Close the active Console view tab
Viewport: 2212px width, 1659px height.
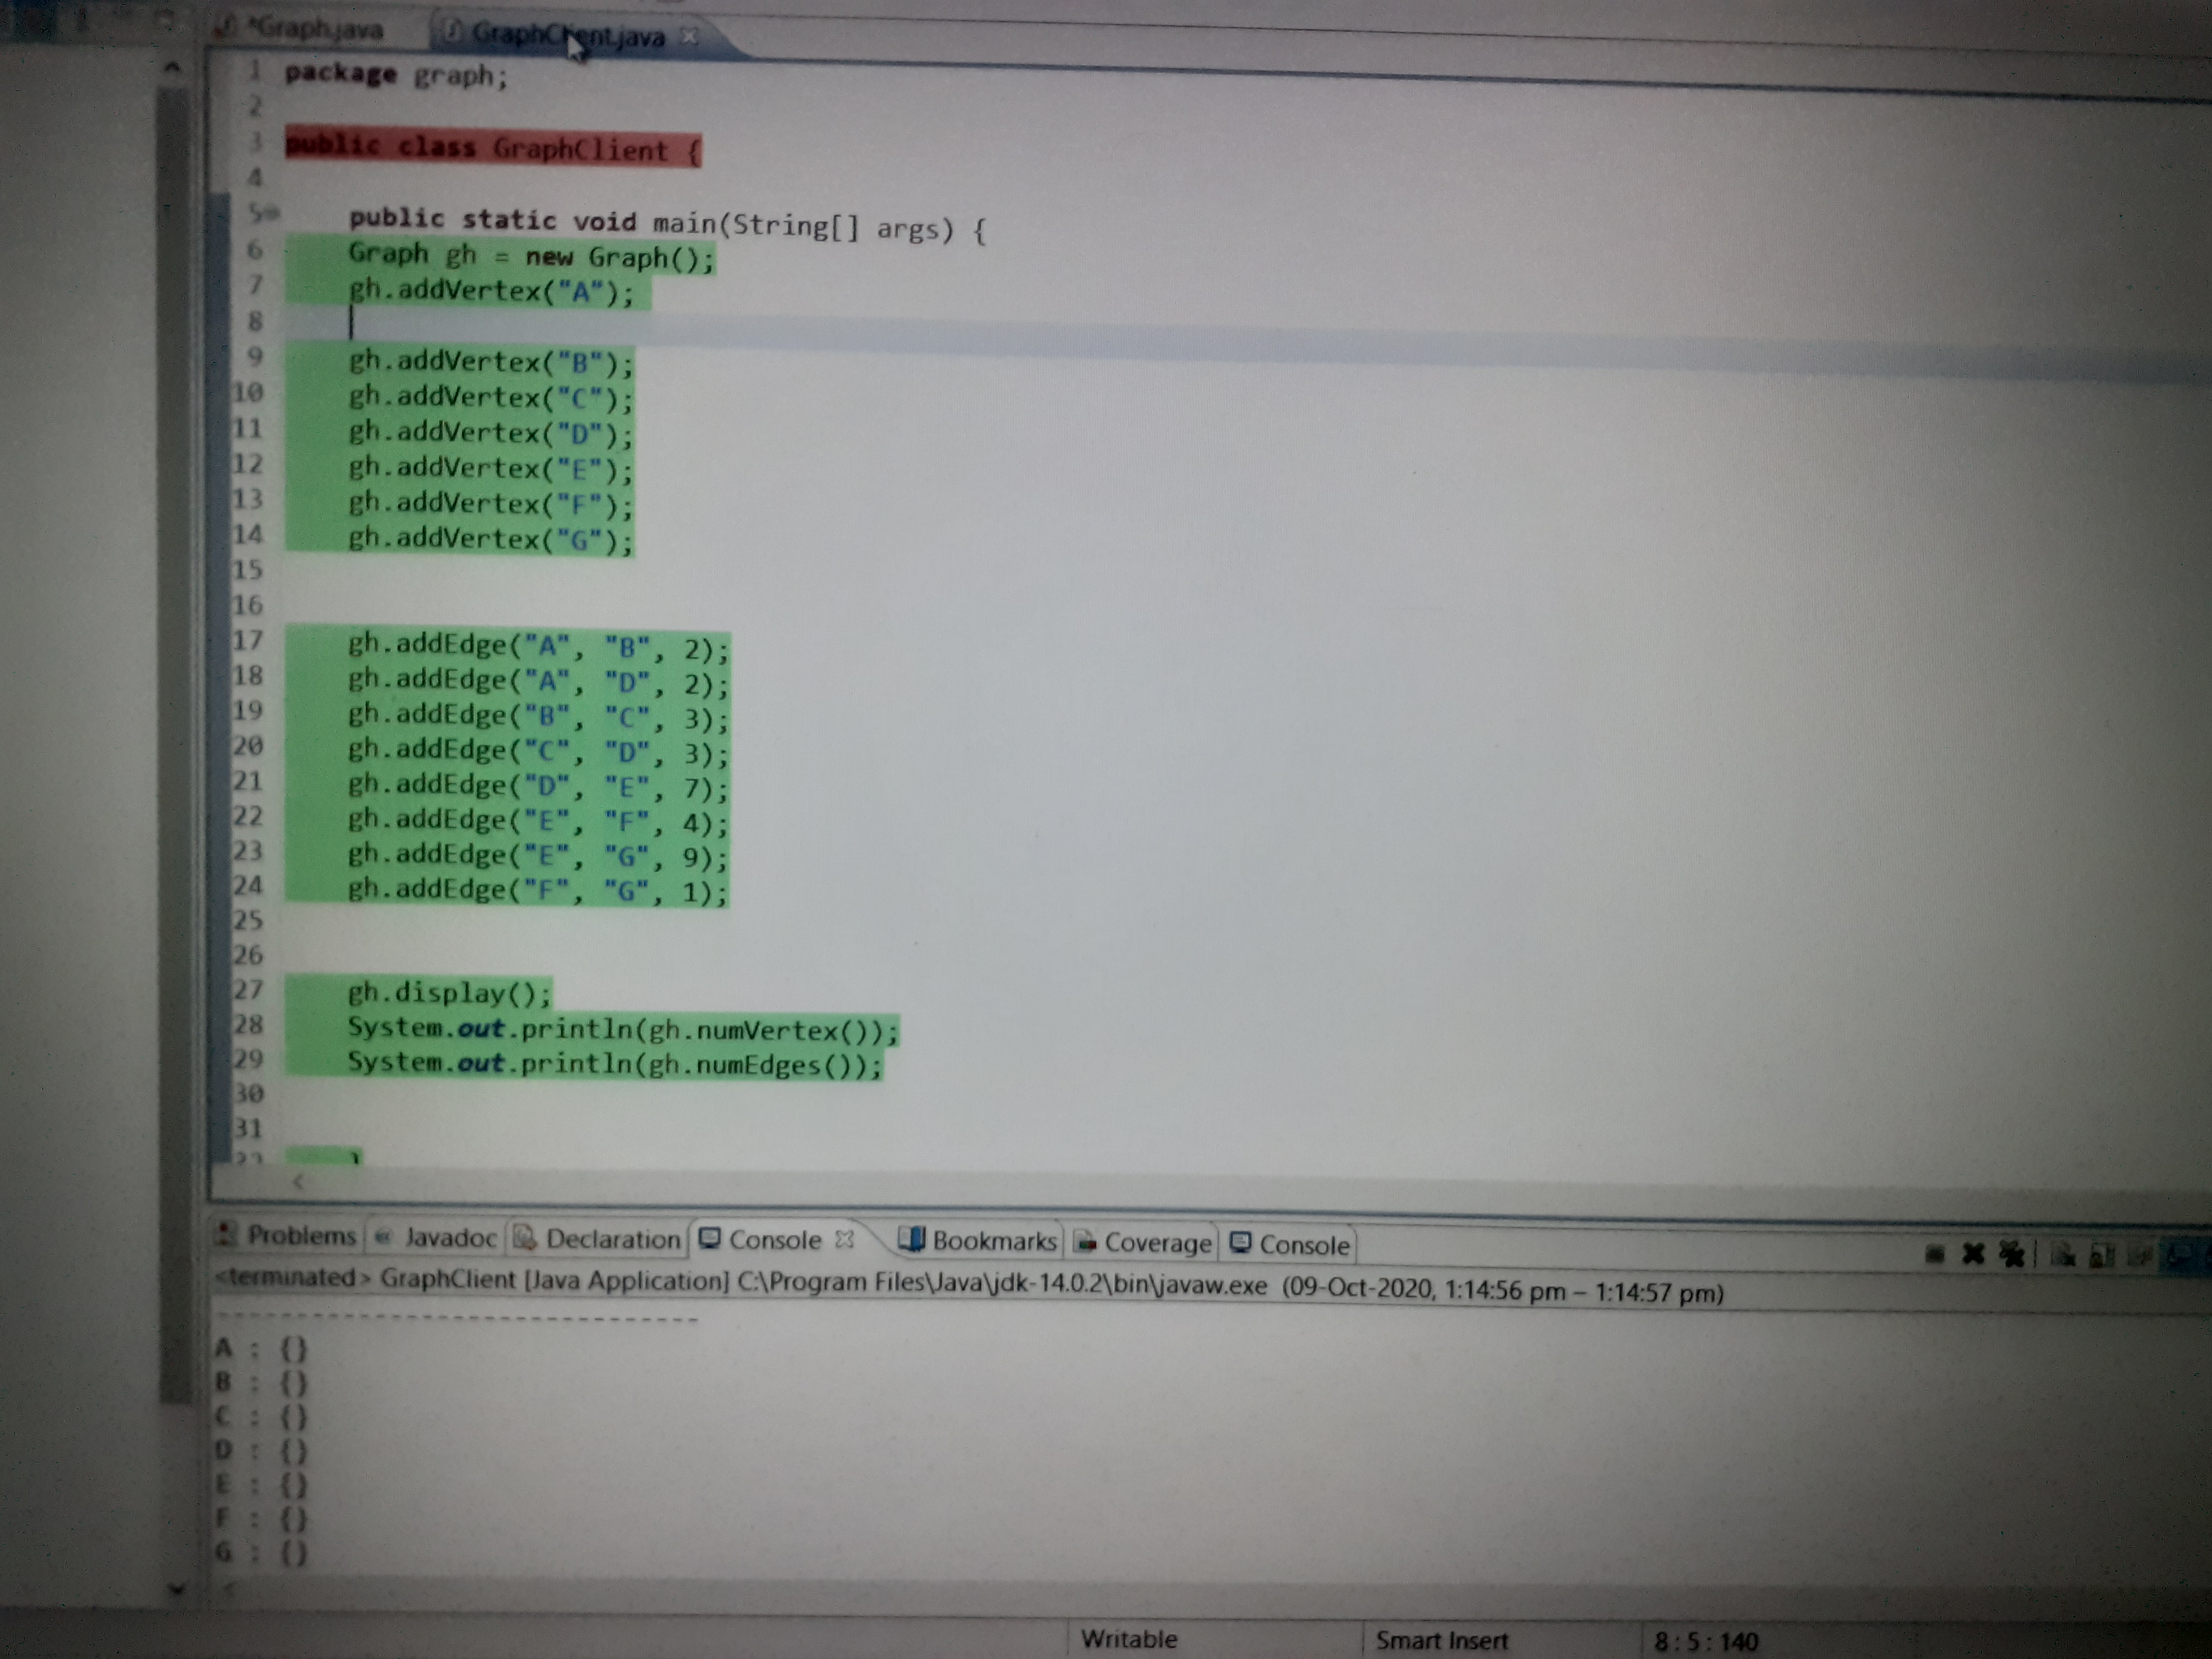click(844, 1239)
